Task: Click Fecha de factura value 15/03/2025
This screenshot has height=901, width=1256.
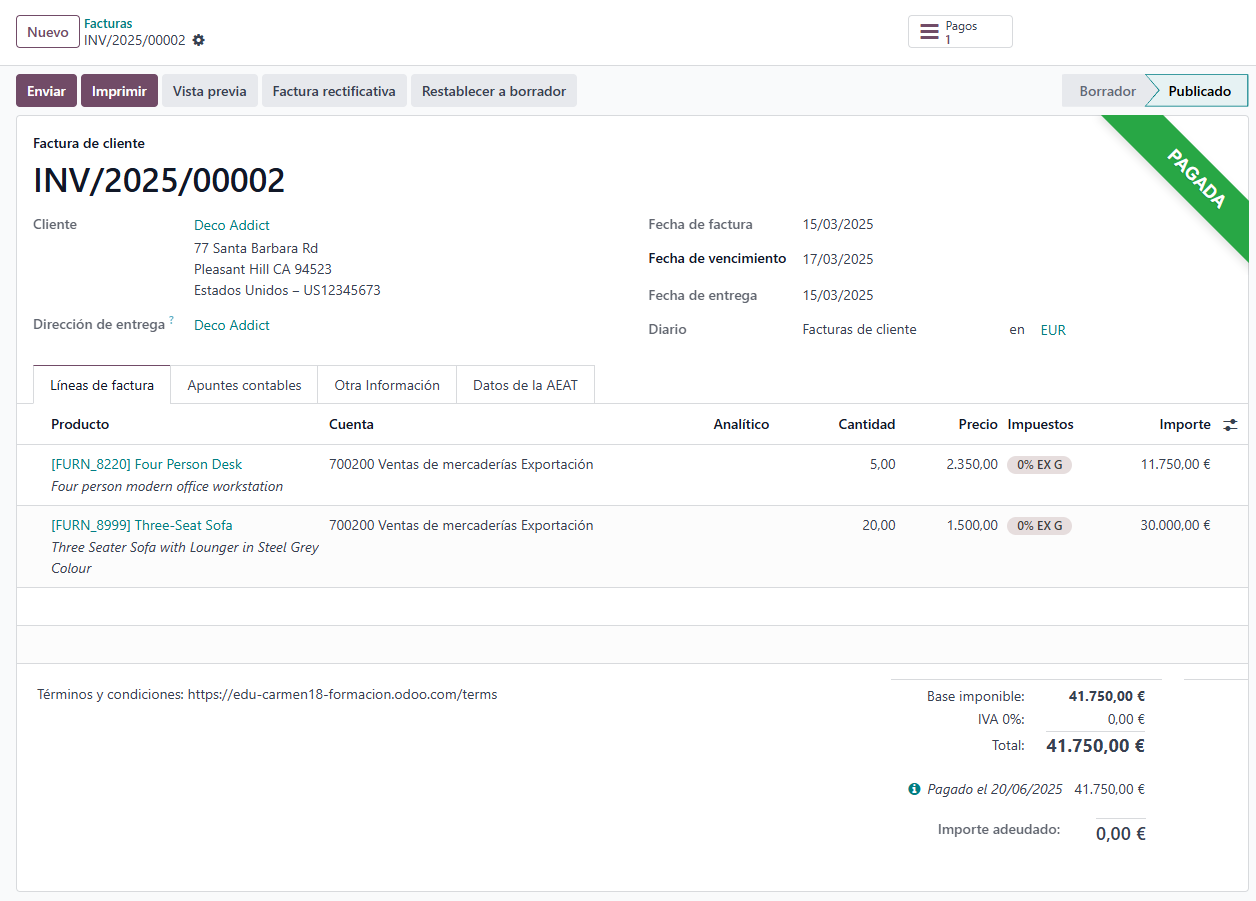Action: pos(838,224)
